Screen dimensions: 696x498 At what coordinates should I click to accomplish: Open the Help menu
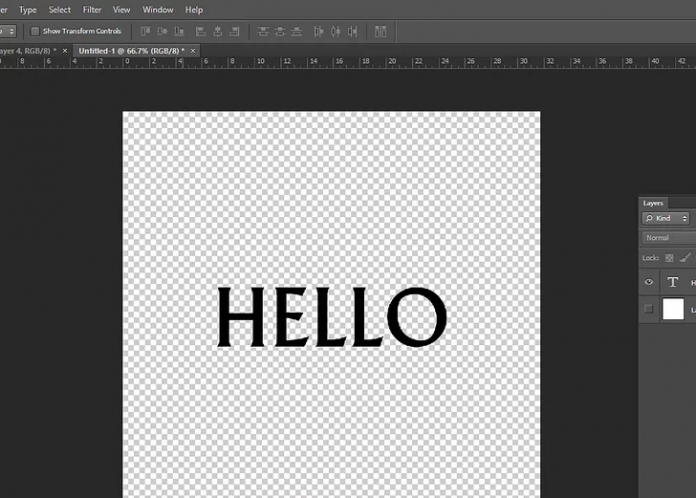(194, 9)
